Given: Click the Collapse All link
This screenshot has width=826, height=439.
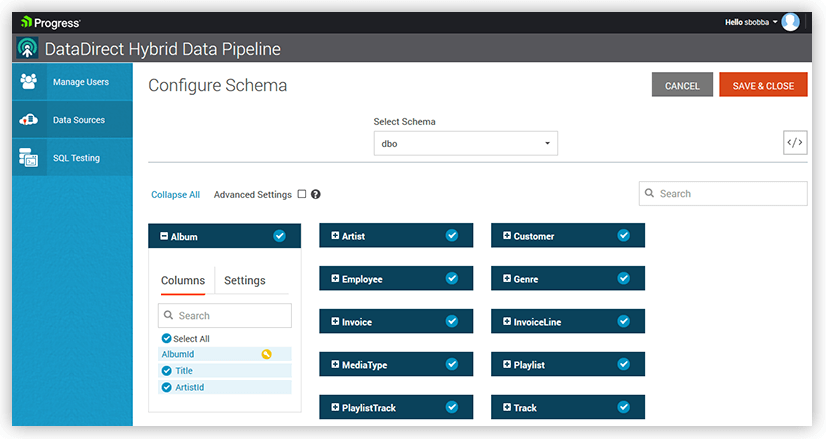Looking at the screenshot, I should click(175, 195).
